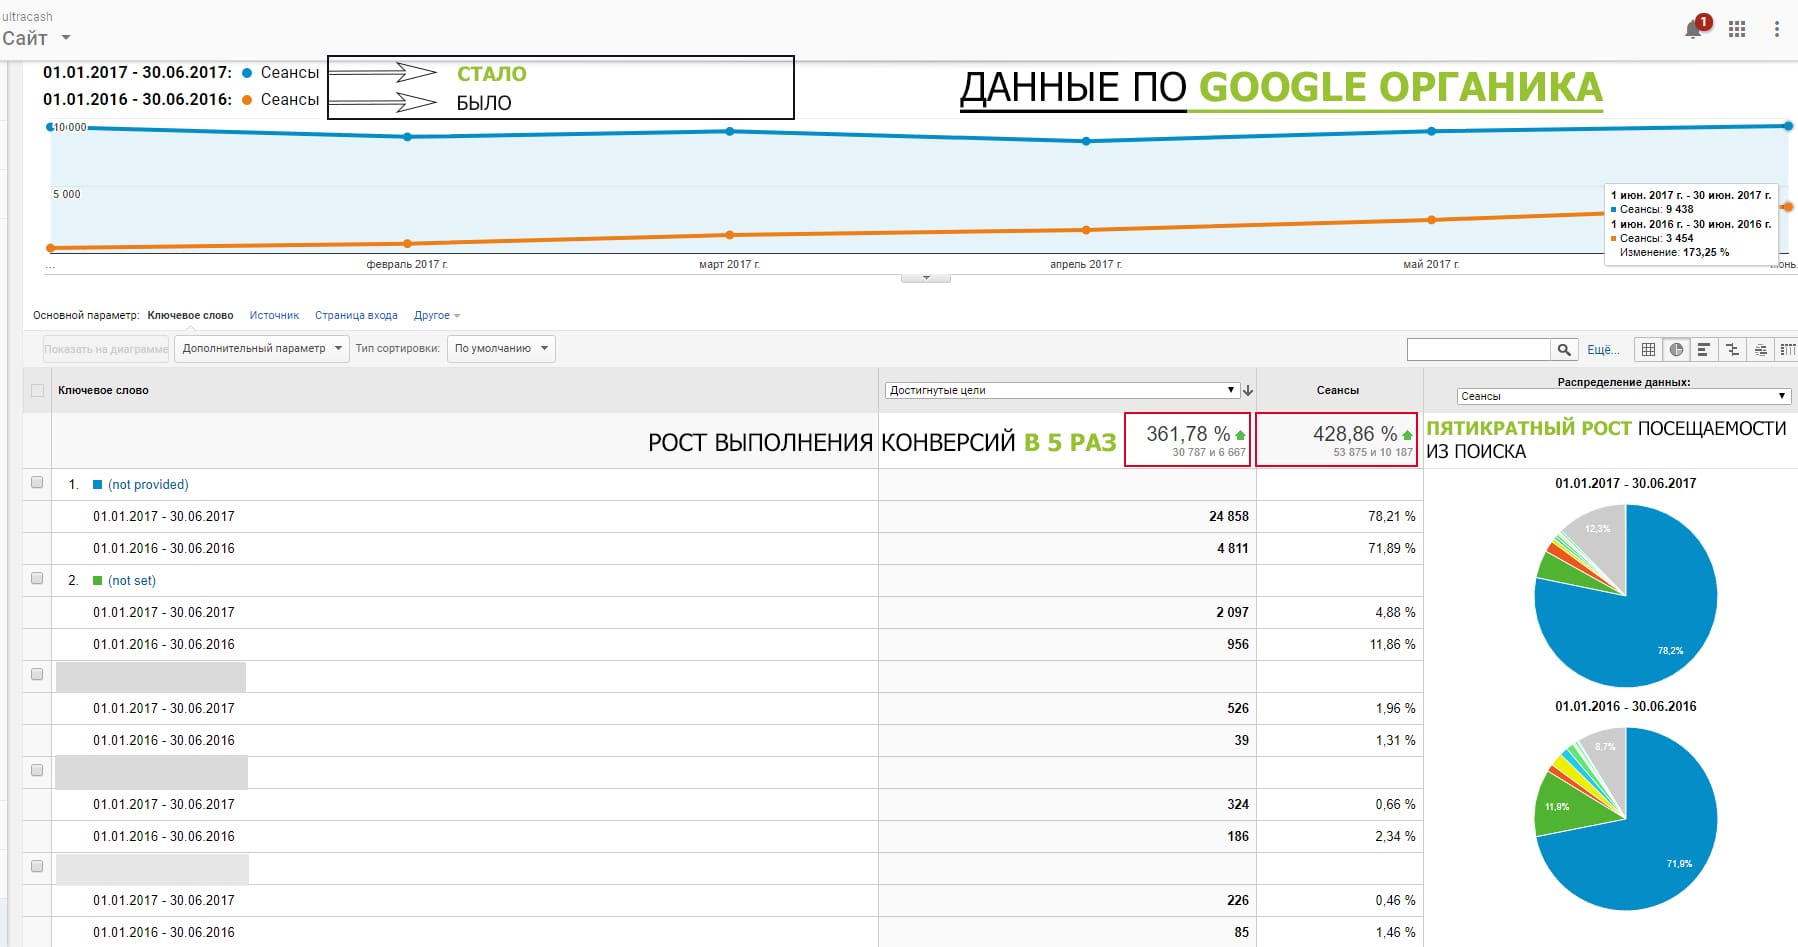Screen dimensions: 1798x947
Task: Open the notifications bell
Action: (1693, 29)
